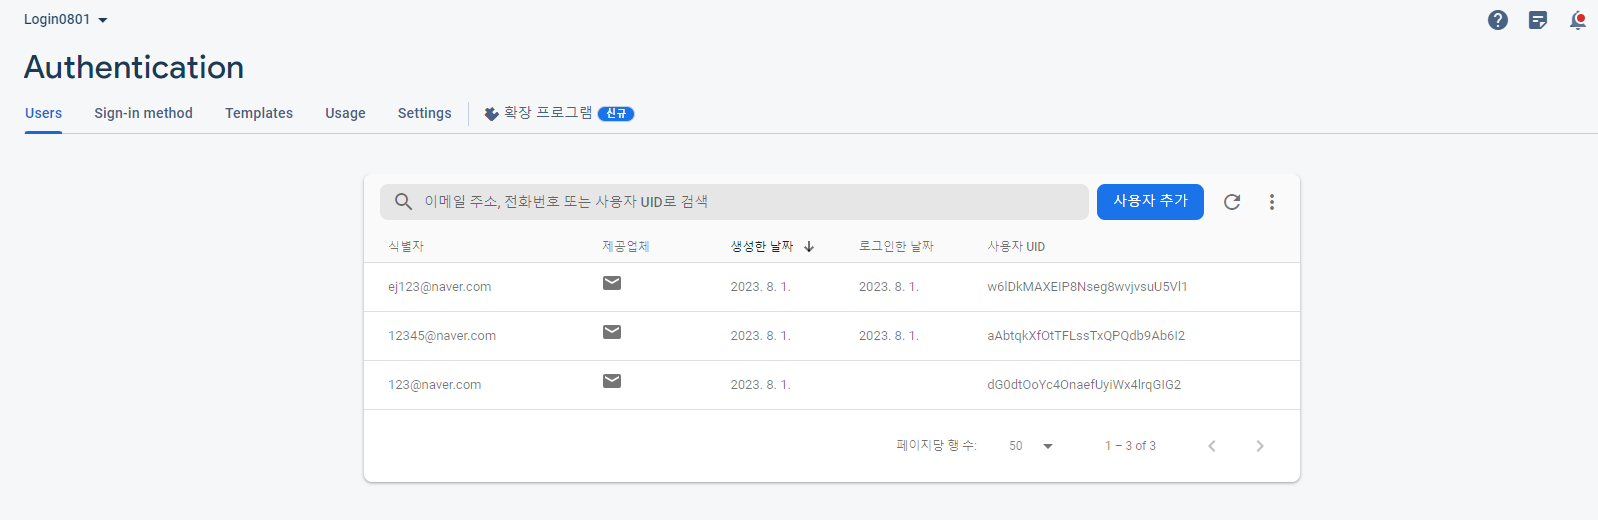Open the release notes icon
This screenshot has width=1598, height=520.
click(1538, 20)
